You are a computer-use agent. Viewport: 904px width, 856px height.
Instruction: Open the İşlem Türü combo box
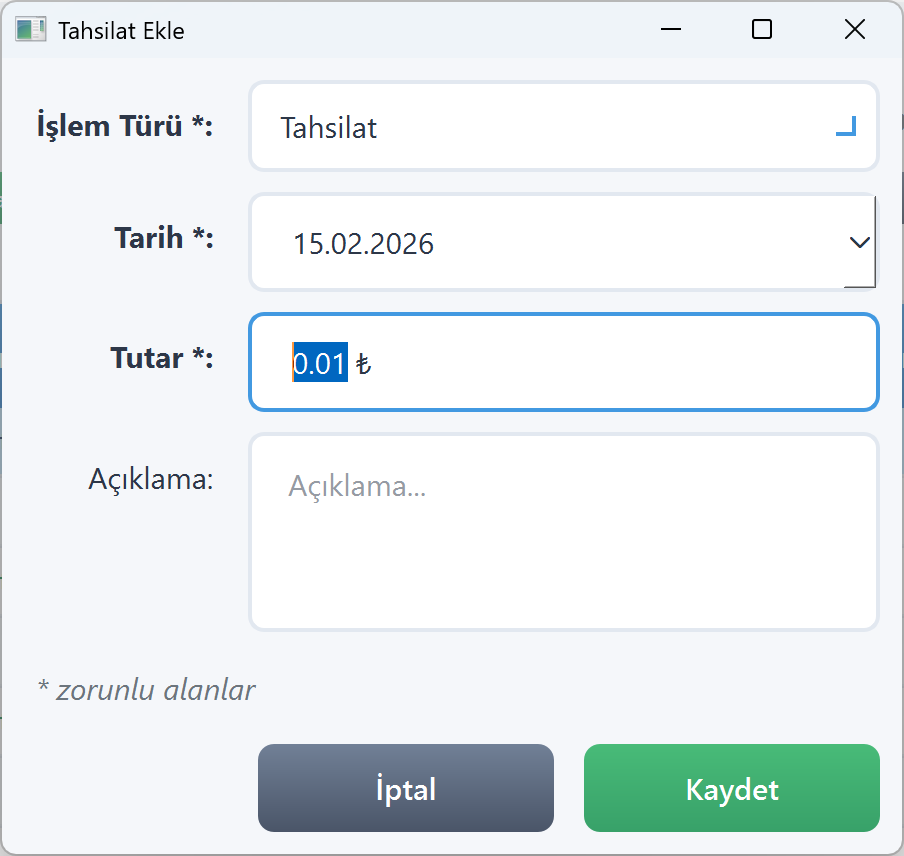click(563, 127)
